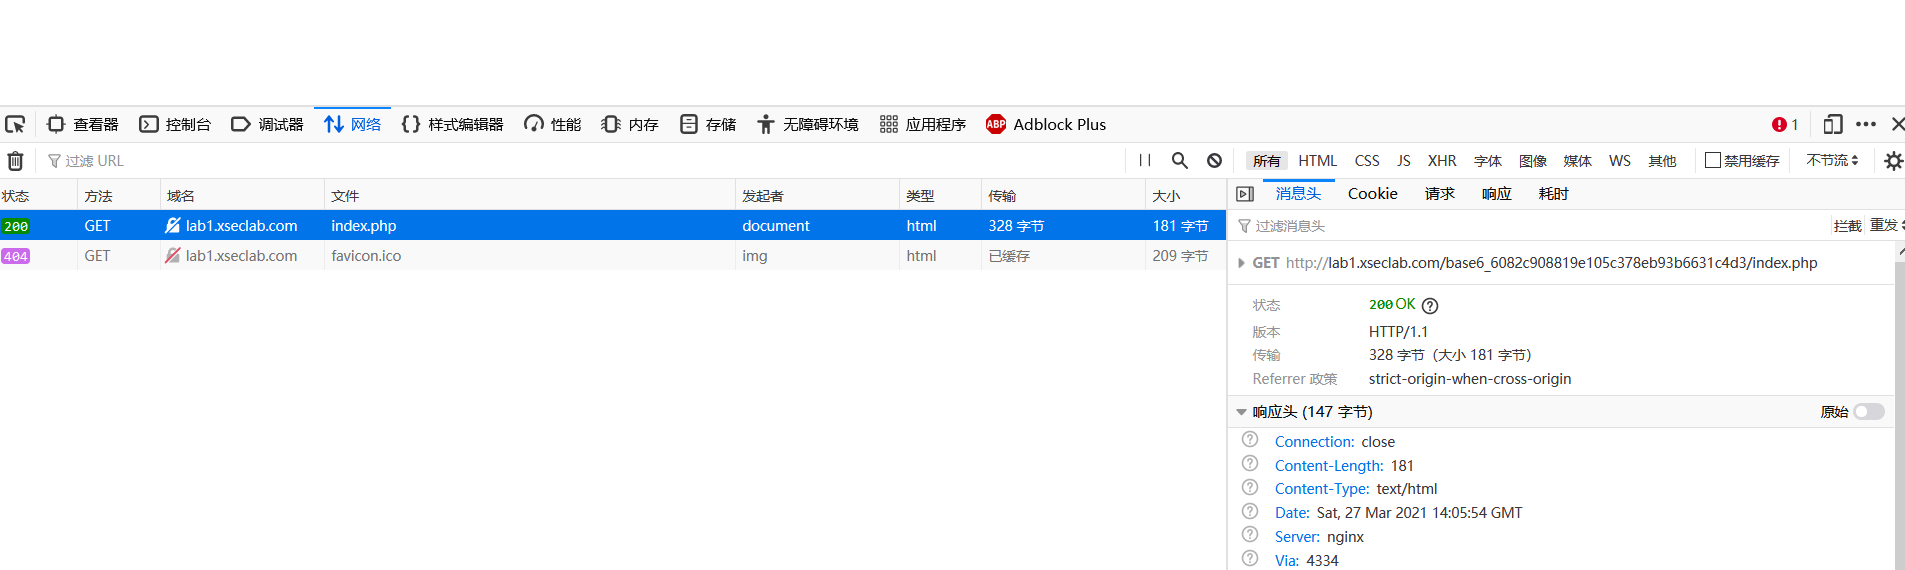Focus the 过滤消息头 headers filter field
This screenshot has height=570, width=1905.
(1530, 226)
